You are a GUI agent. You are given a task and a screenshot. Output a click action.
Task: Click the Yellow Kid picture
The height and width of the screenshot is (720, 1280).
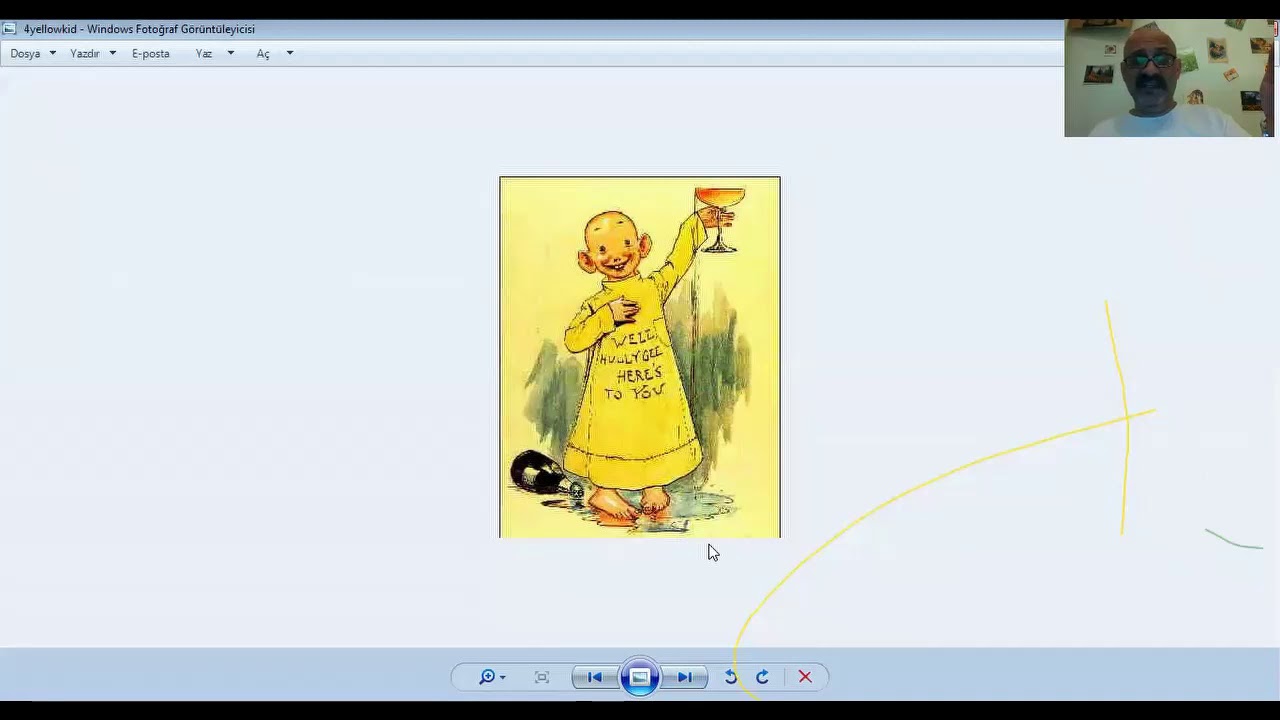tap(640, 357)
